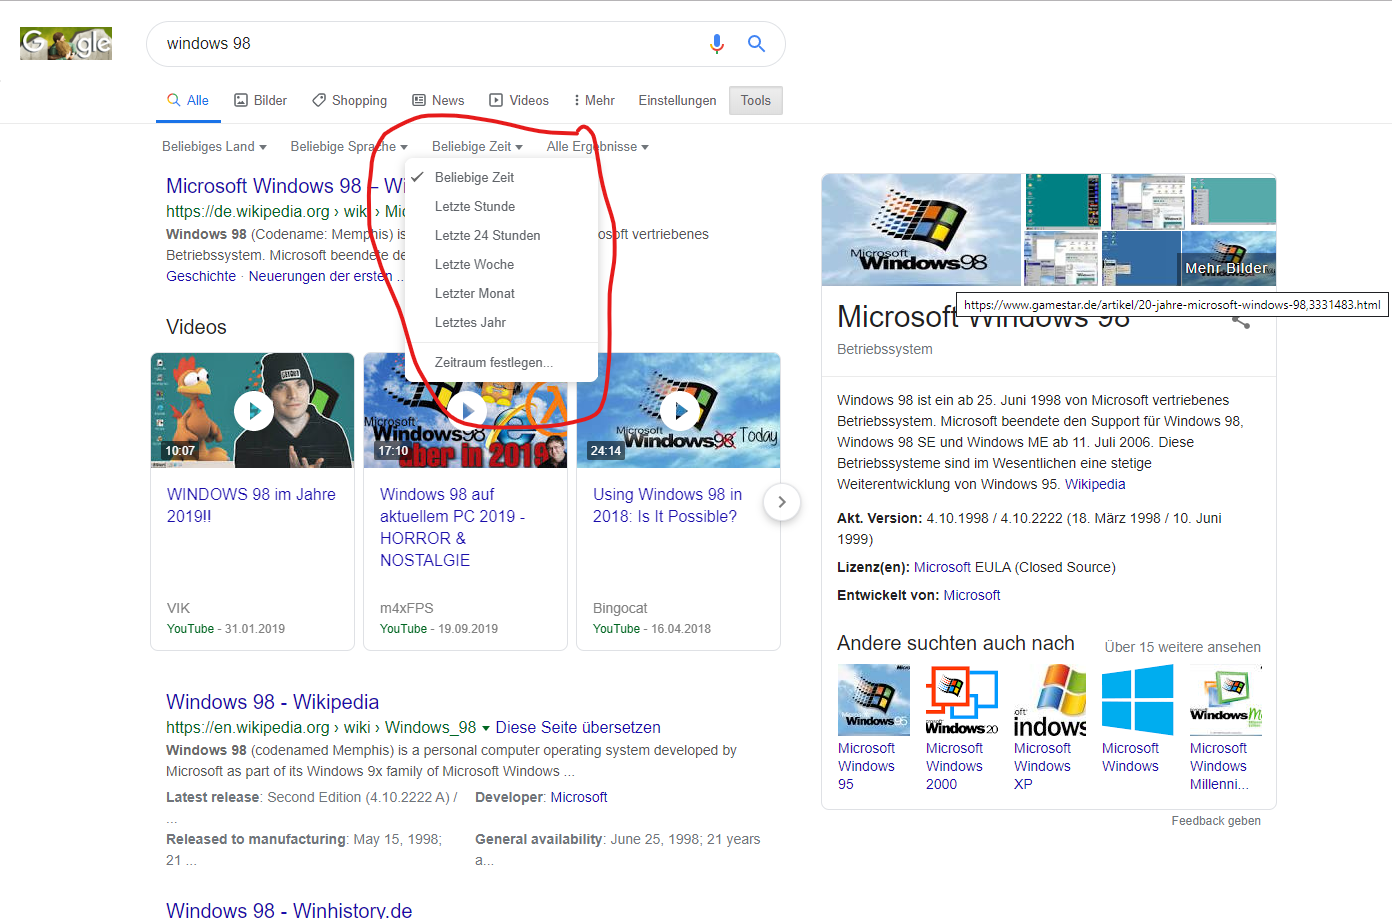Open WINDOWS 98 im Jahre 2019!! video title

pyautogui.click(x=251, y=505)
